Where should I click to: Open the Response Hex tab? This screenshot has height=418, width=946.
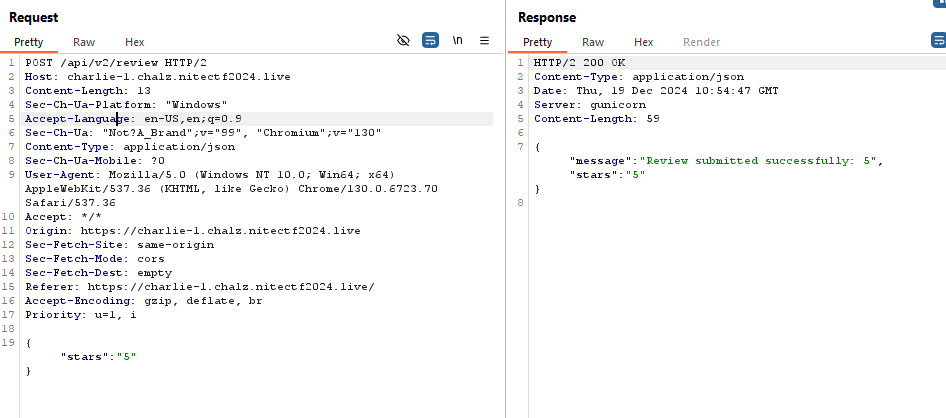643,42
